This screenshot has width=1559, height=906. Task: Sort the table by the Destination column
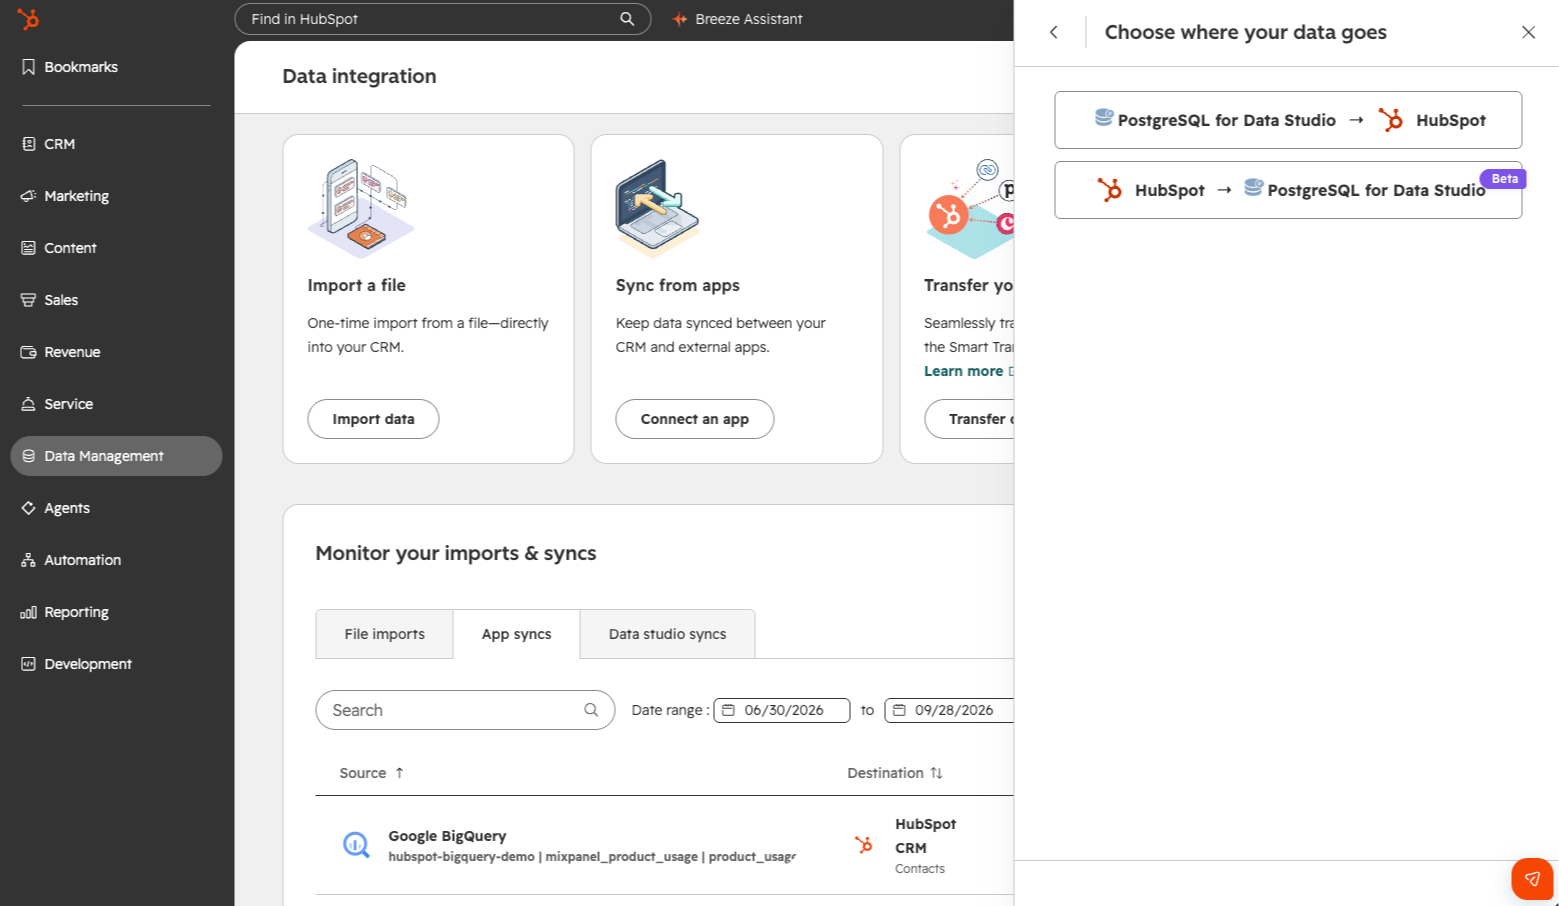tap(895, 773)
